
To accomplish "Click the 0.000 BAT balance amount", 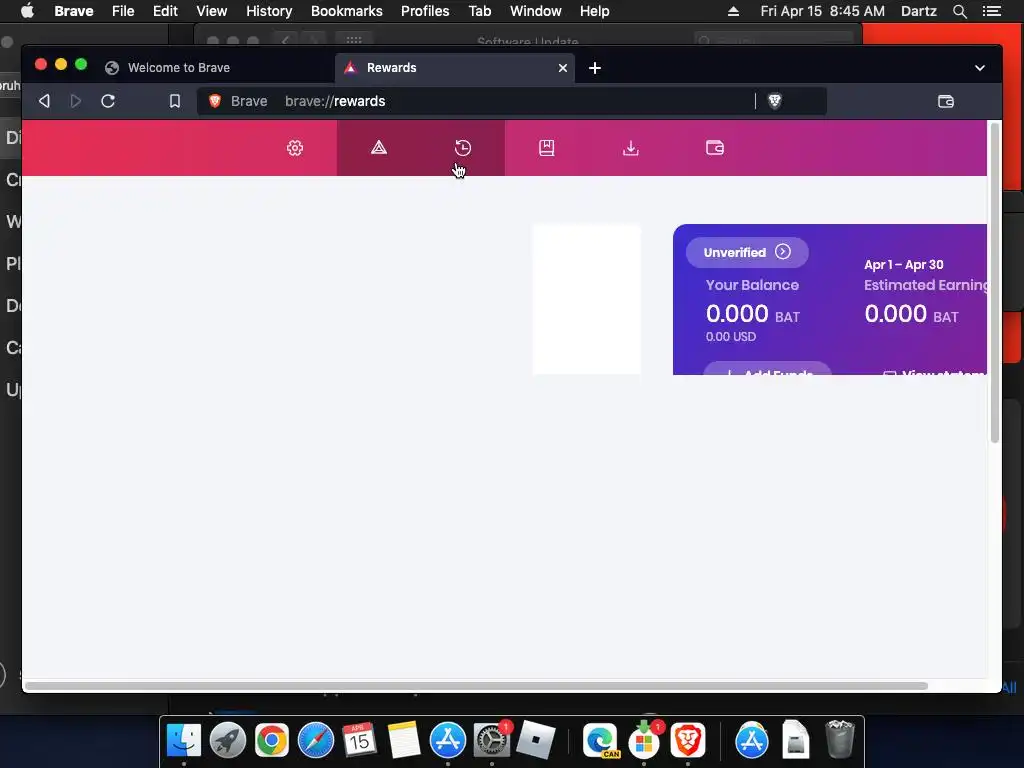I will [x=752, y=314].
